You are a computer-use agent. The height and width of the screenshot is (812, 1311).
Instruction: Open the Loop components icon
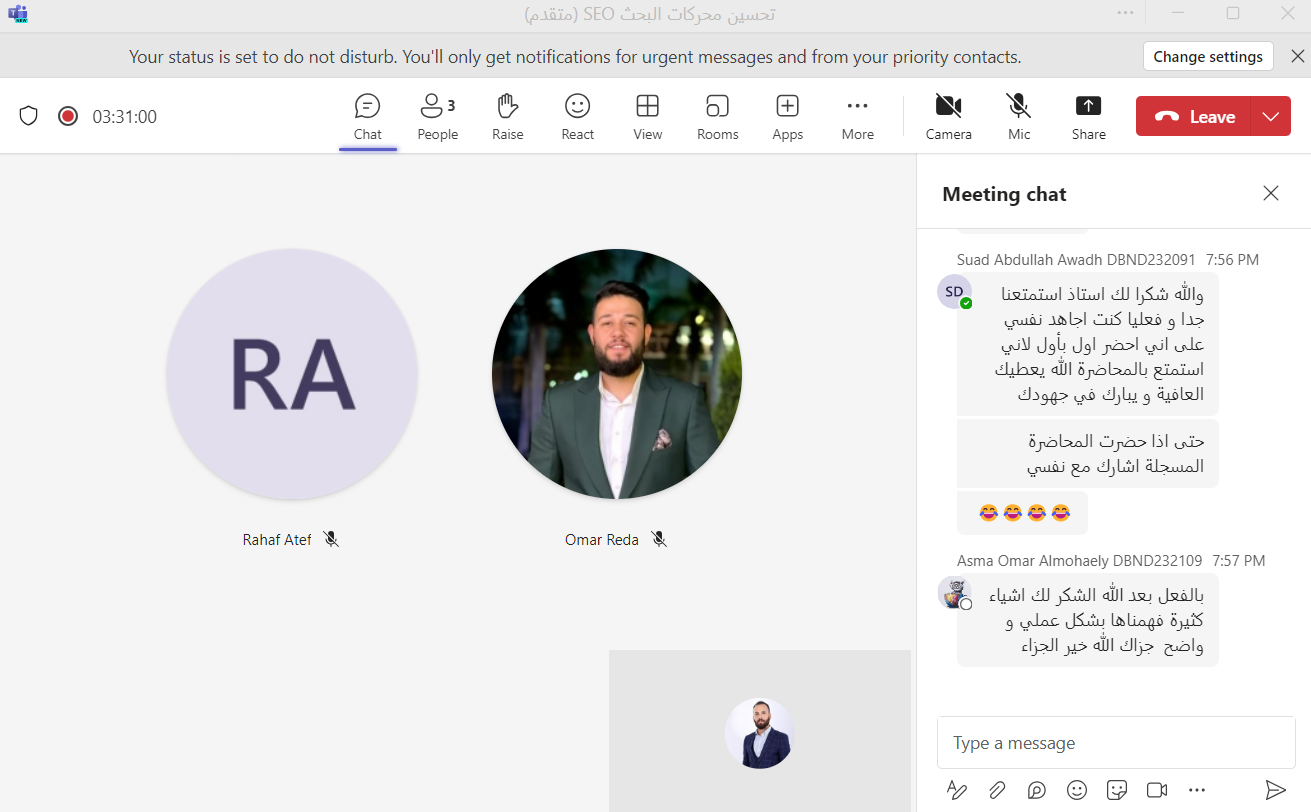point(1037,790)
